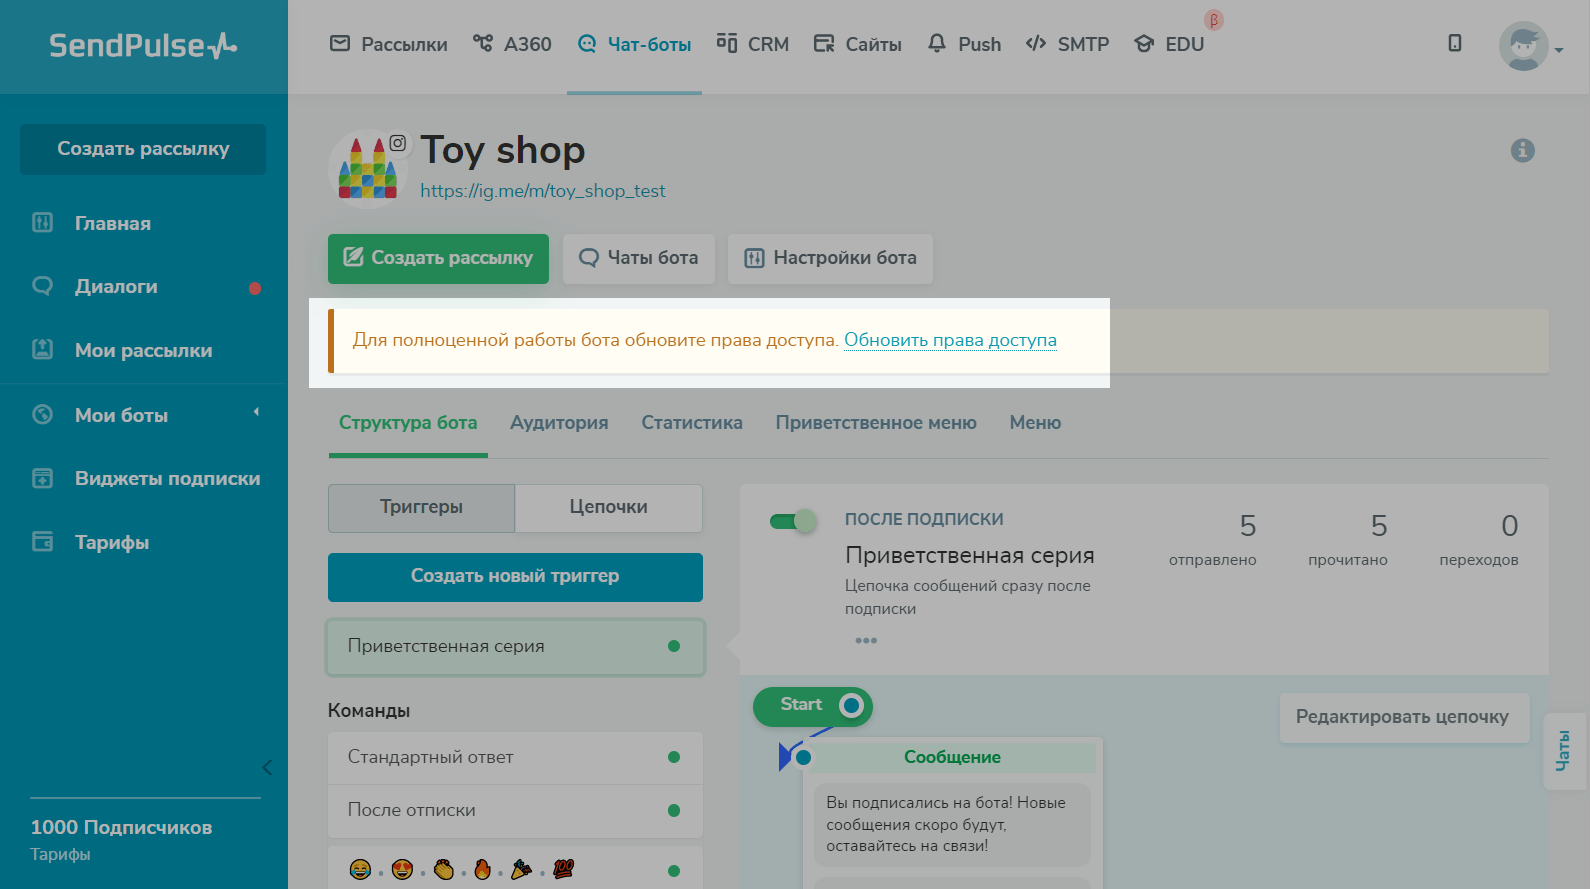This screenshot has width=1590, height=889.
Task: Switch to the Статистика tab
Action: click(x=692, y=423)
